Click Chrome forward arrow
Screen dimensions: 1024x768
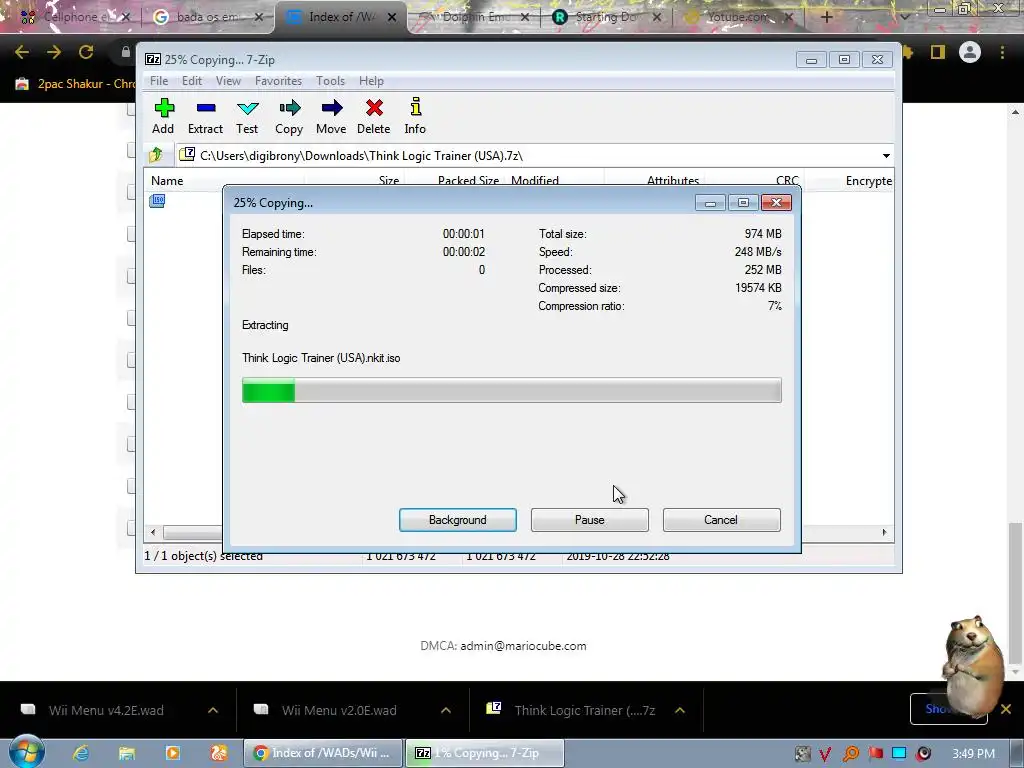coord(54,52)
